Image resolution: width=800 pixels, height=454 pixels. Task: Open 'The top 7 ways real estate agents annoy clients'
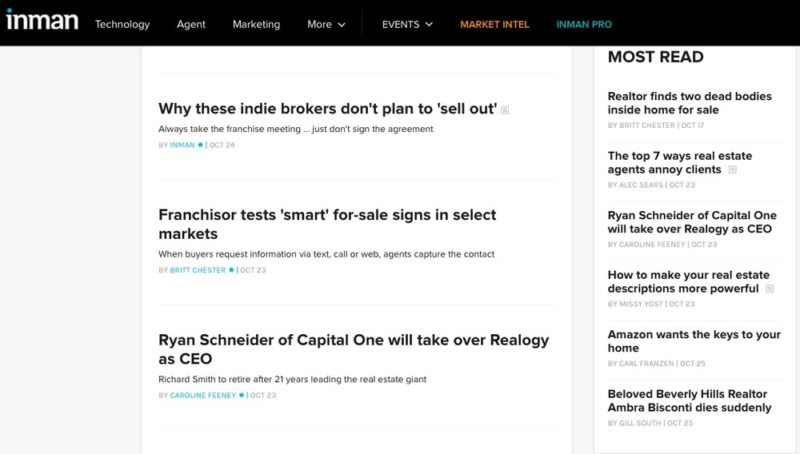point(680,163)
